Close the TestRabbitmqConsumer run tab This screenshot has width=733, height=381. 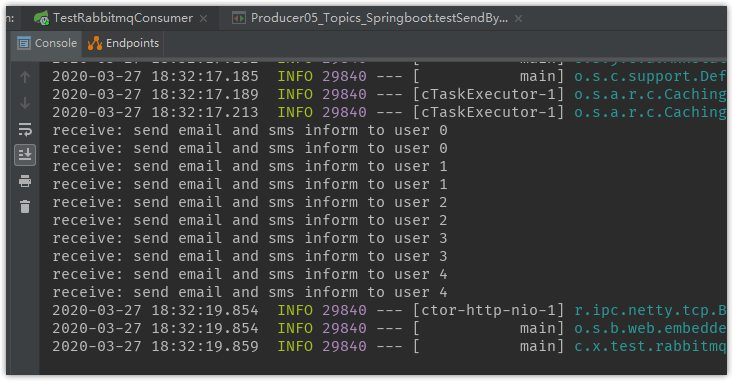coord(203,19)
